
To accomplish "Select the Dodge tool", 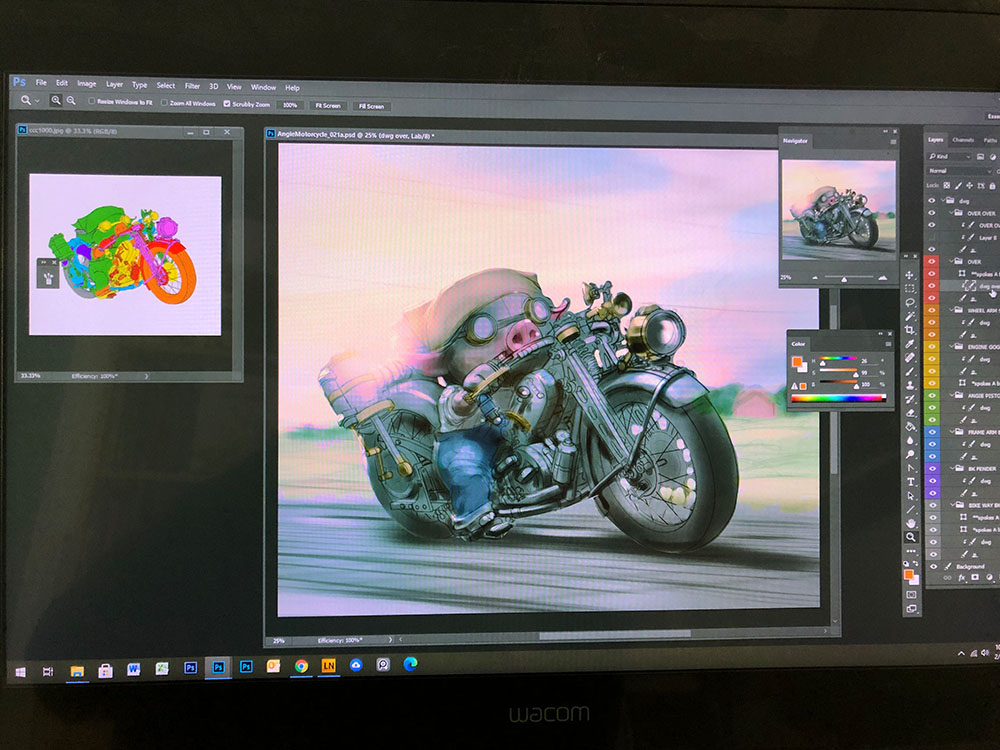I will pyautogui.click(x=910, y=454).
